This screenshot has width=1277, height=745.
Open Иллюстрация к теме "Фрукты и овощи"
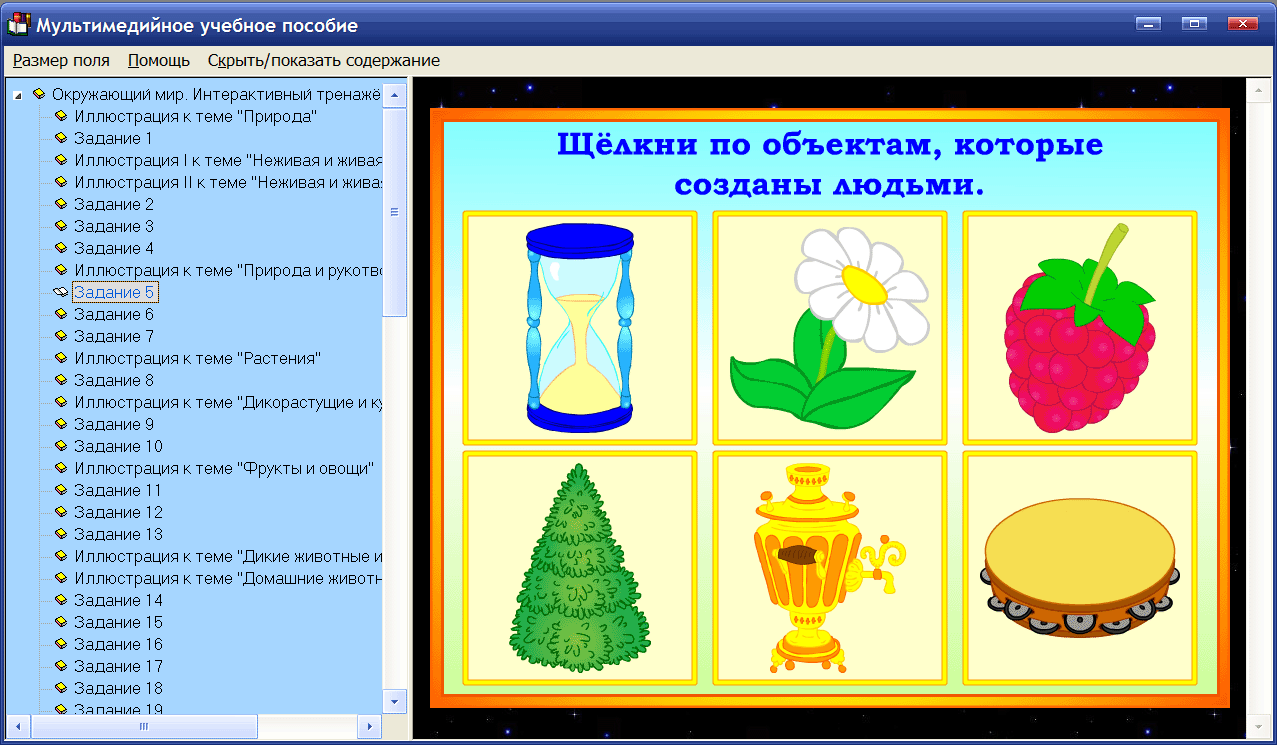(224, 468)
